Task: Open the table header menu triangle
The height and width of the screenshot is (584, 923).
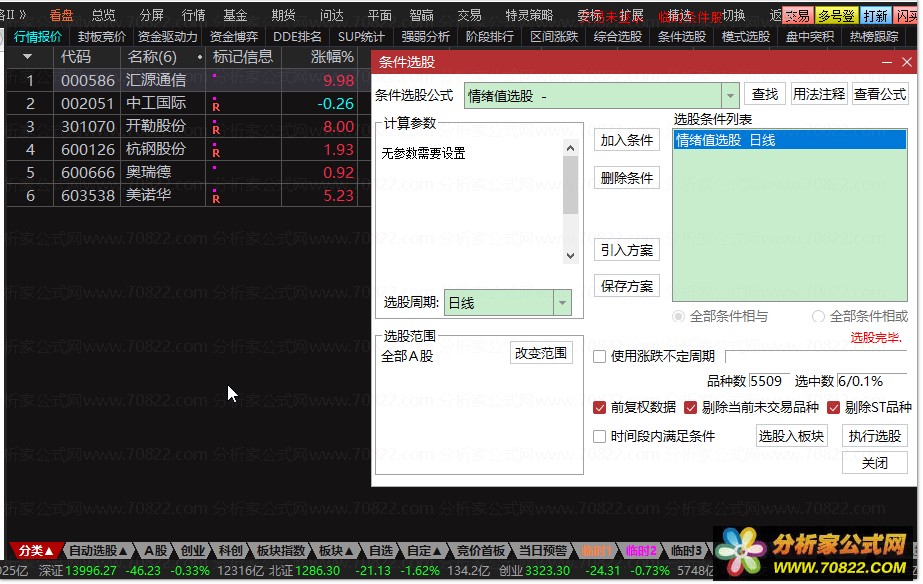Action: coord(26,57)
